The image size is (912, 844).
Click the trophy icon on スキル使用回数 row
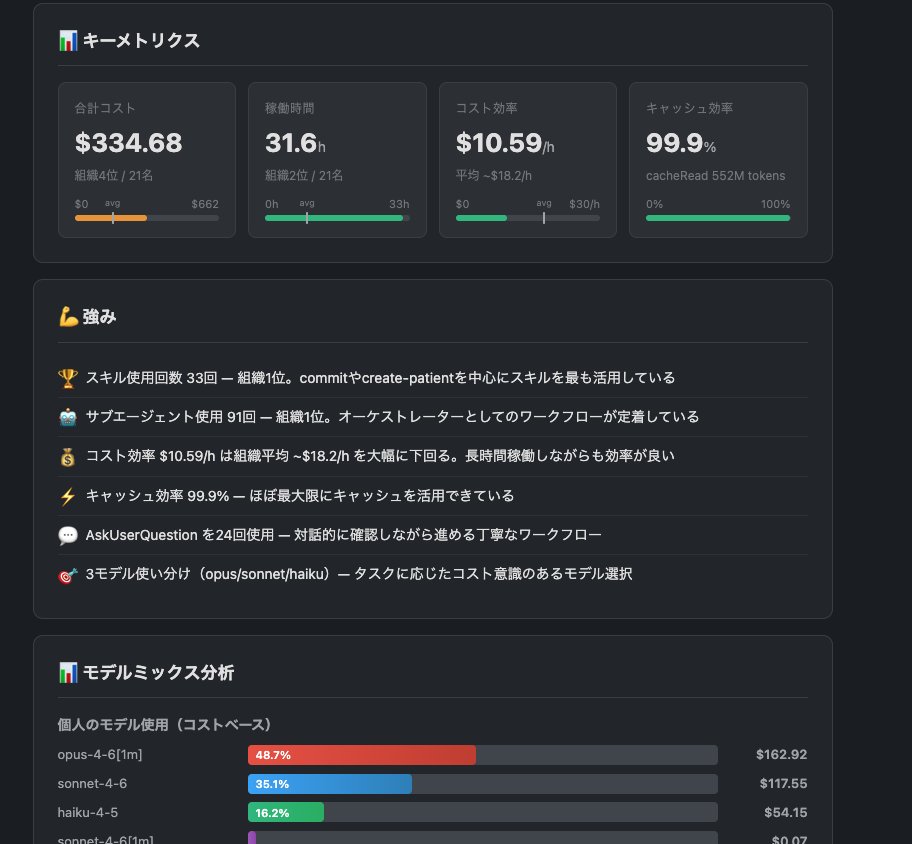(x=68, y=378)
